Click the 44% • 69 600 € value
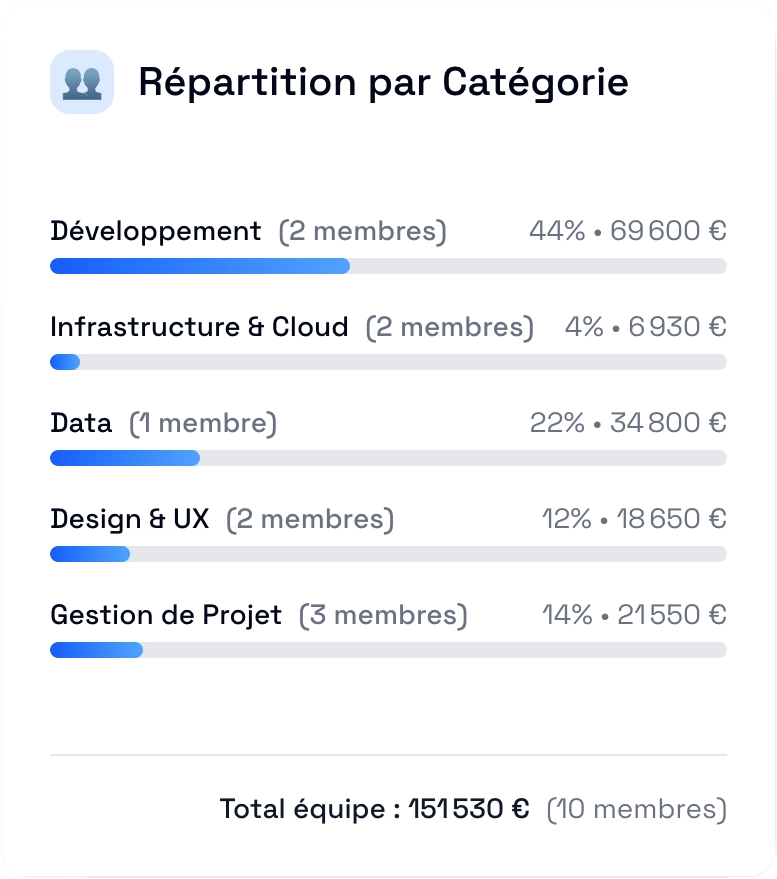The image size is (777, 879). [628, 230]
